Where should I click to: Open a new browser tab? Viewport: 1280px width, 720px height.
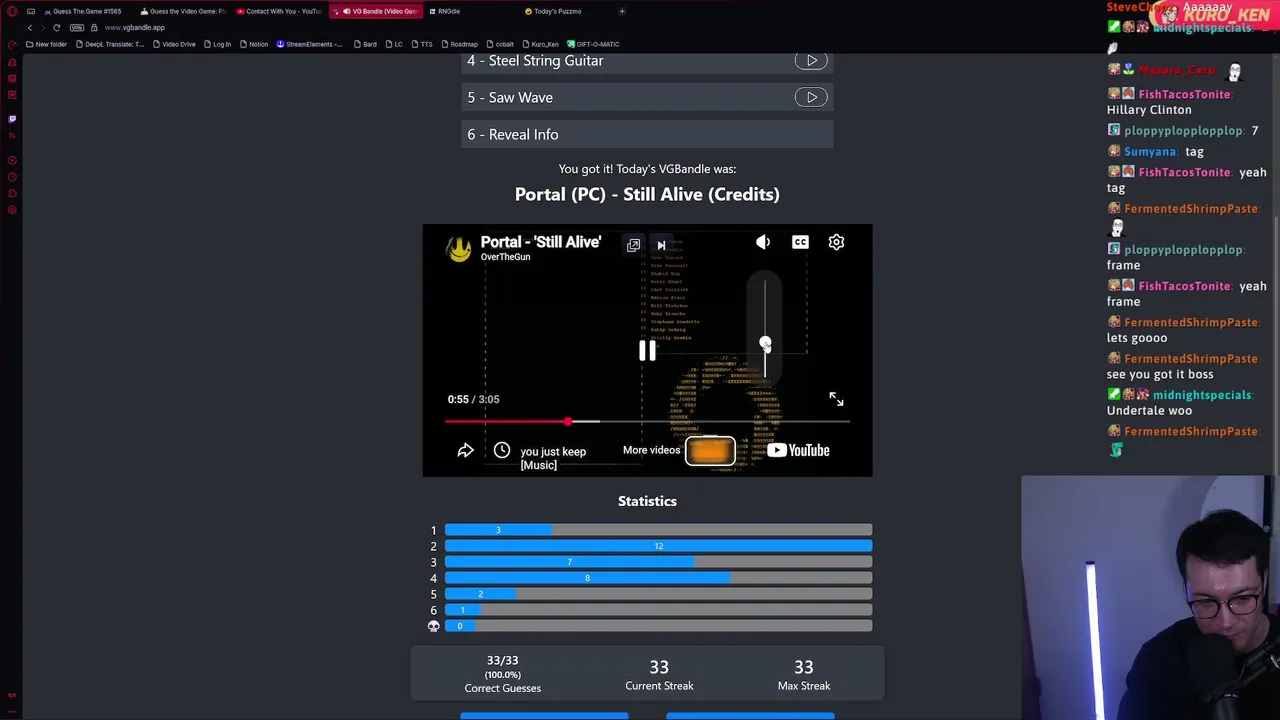coord(622,11)
